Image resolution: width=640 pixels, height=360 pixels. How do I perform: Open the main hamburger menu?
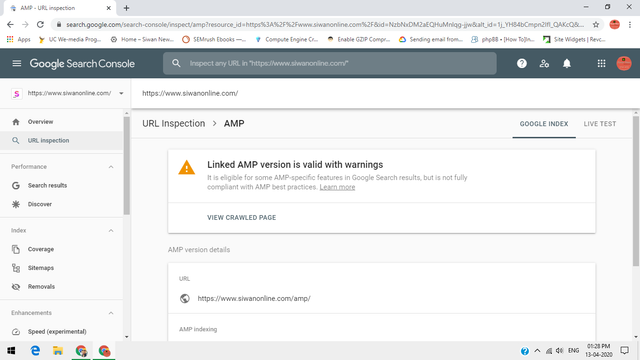(17, 63)
